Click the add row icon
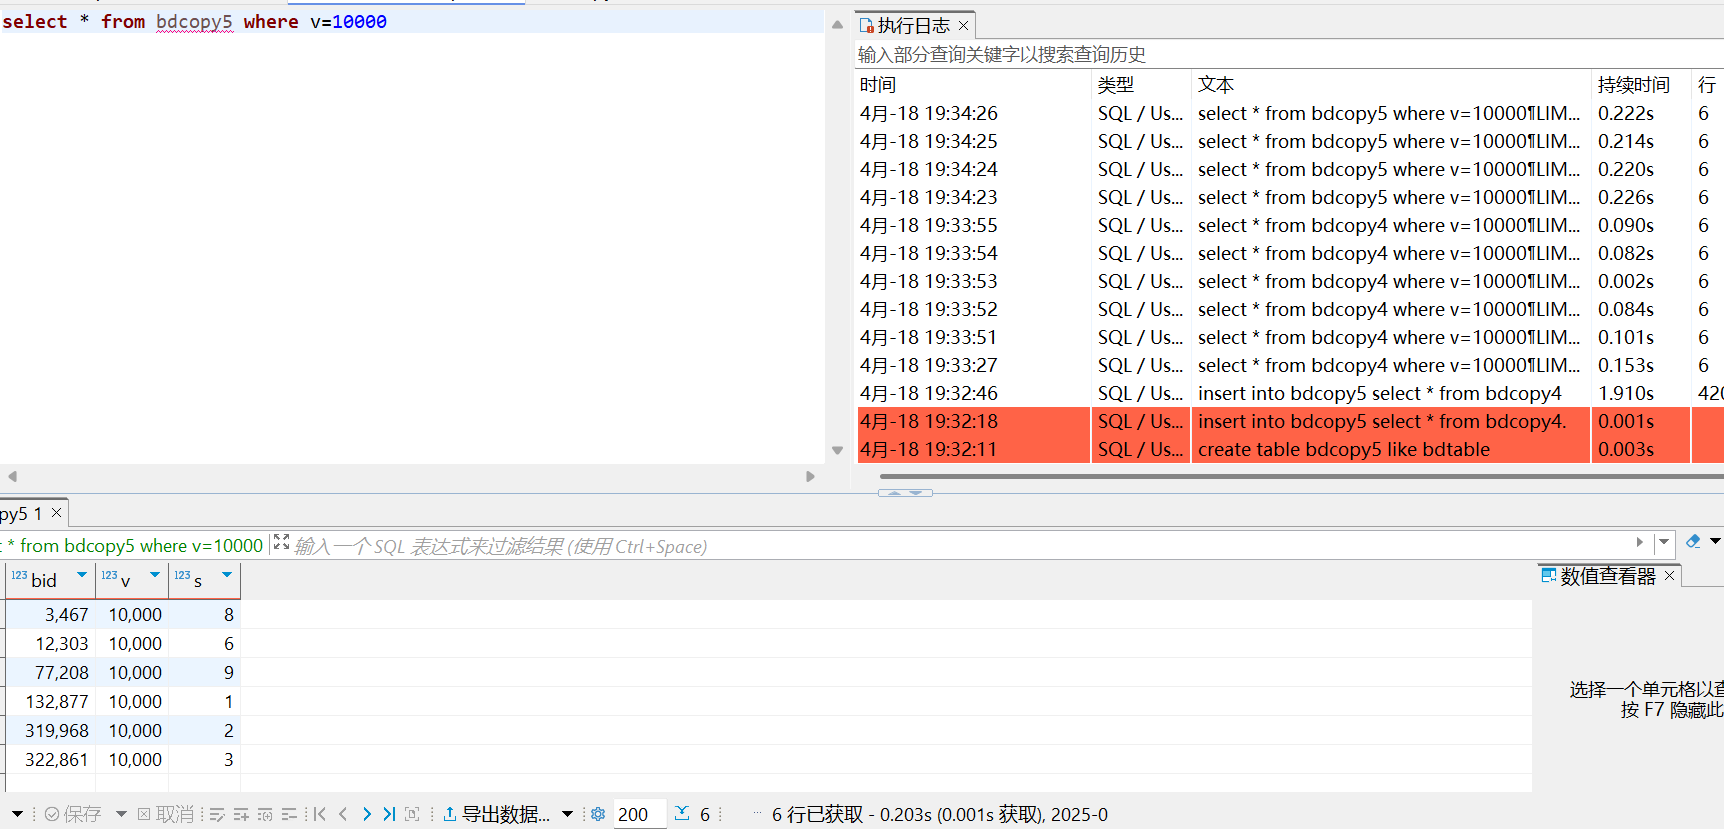The width and height of the screenshot is (1724, 829). point(241,814)
